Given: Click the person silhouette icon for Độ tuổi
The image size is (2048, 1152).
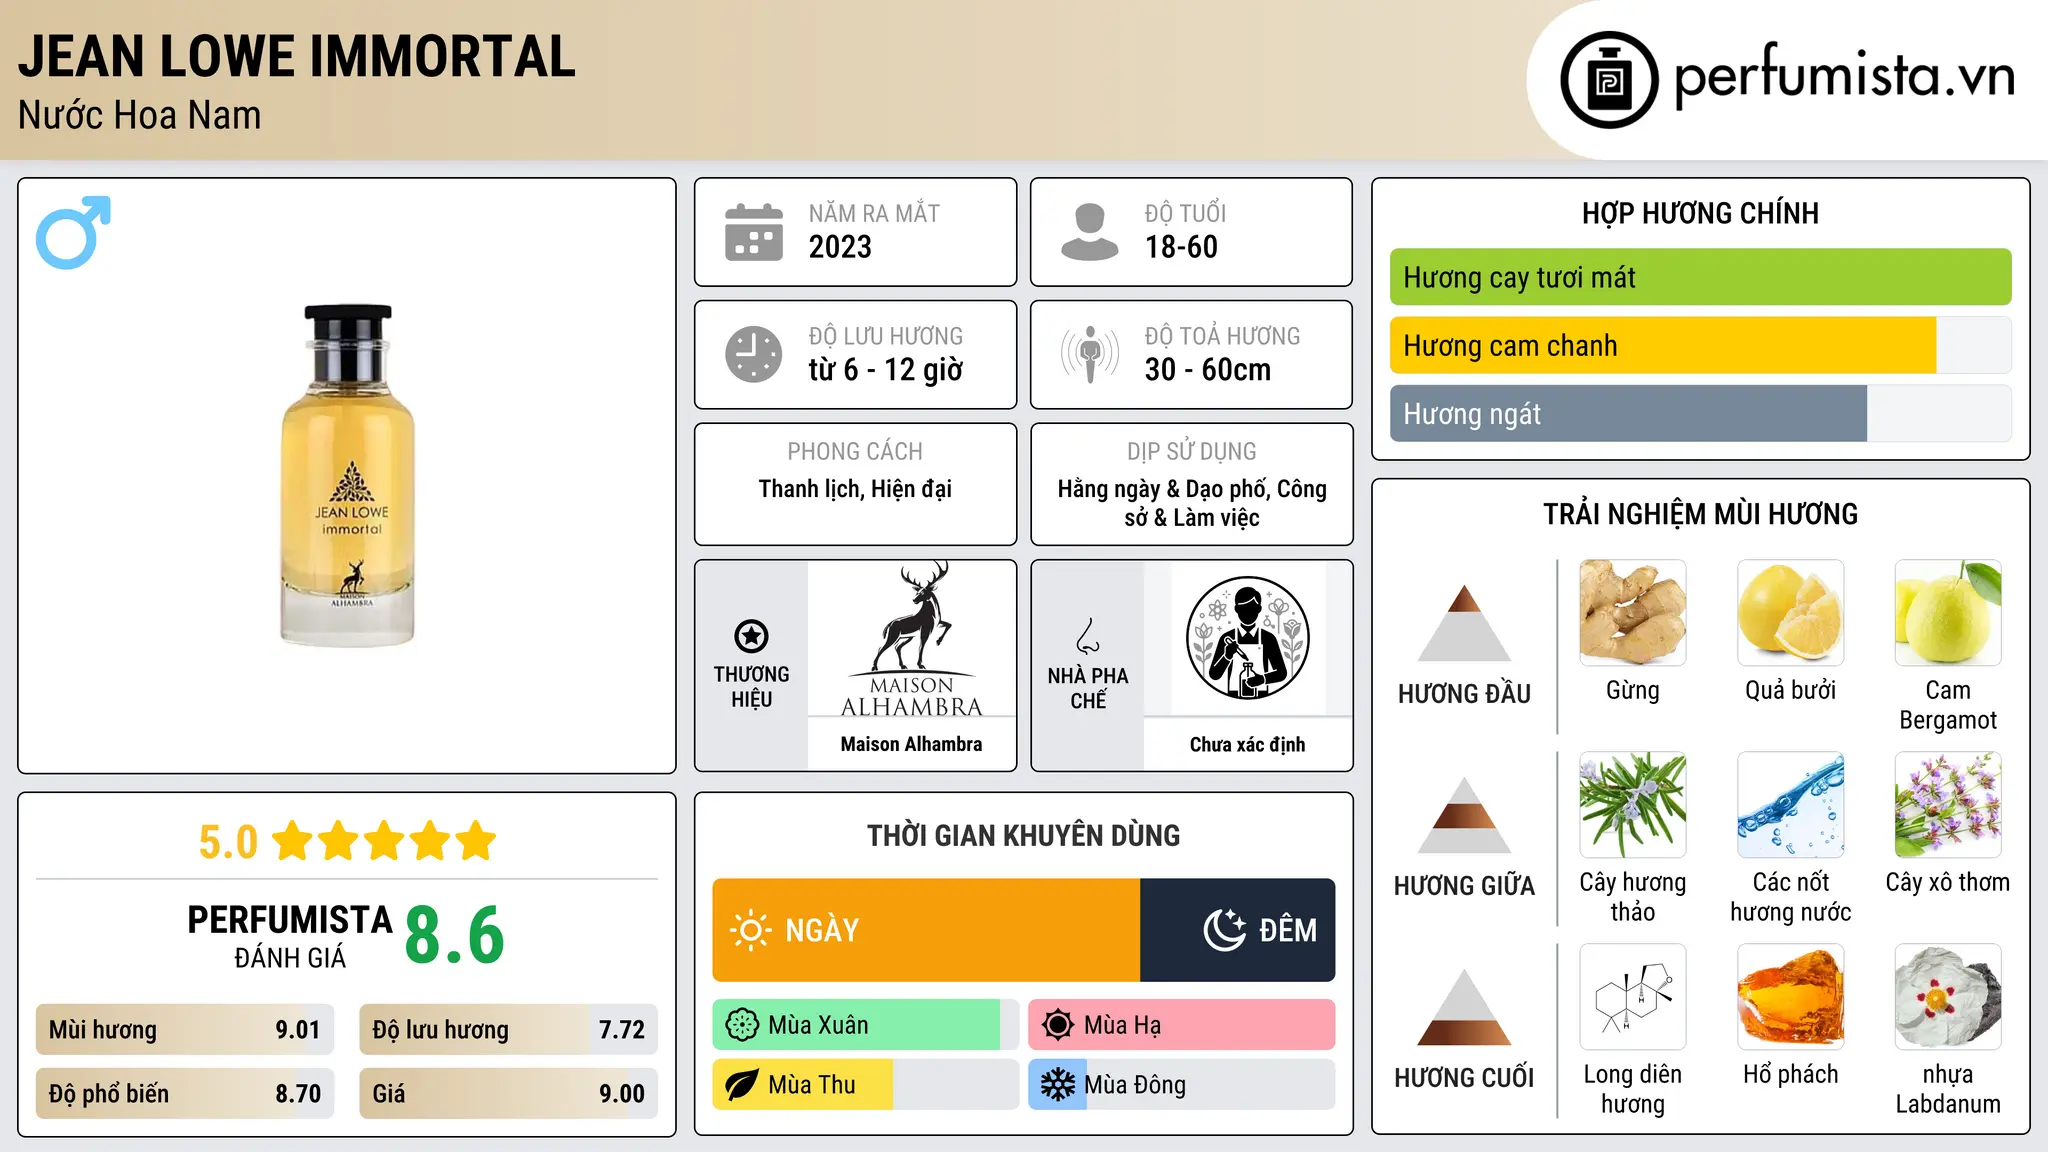Looking at the screenshot, I should (1089, 232).
